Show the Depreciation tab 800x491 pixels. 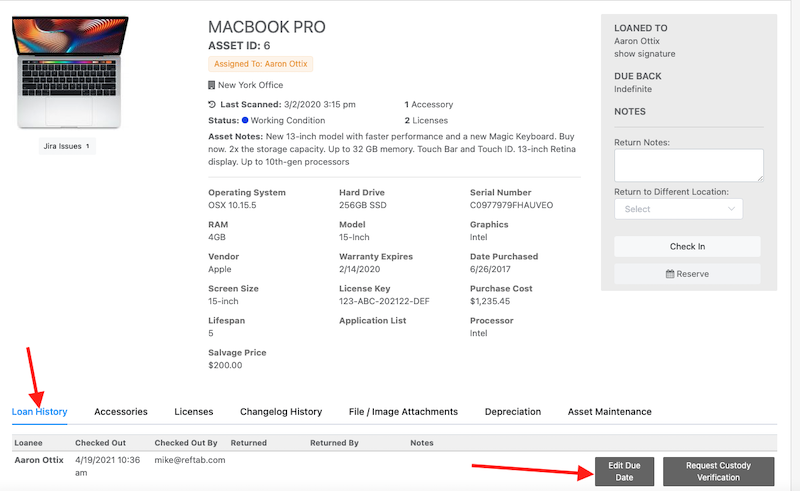pyautogui.click(x=513, y=411)
